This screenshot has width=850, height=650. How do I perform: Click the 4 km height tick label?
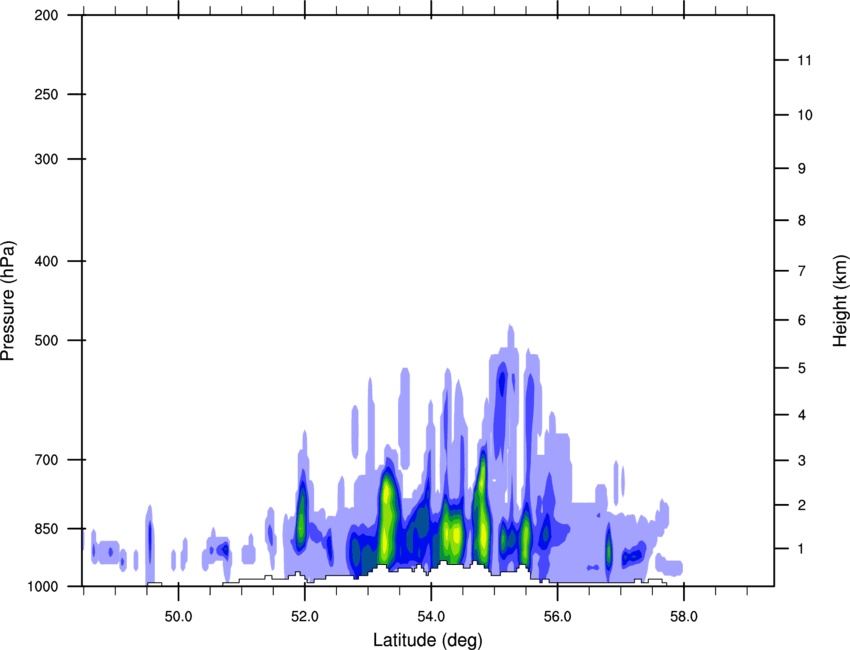[x=802, y=415]
